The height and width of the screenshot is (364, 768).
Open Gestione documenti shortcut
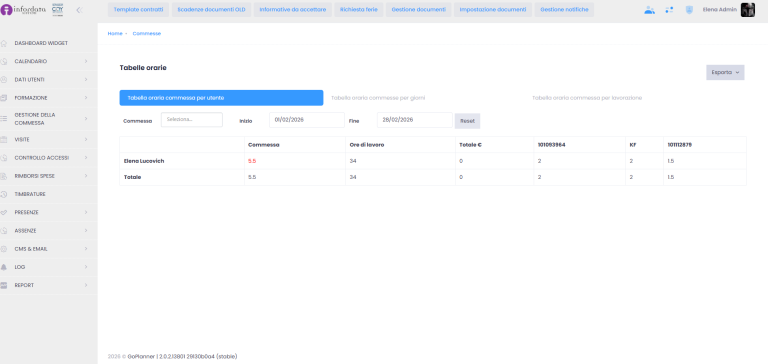(419, 10)
